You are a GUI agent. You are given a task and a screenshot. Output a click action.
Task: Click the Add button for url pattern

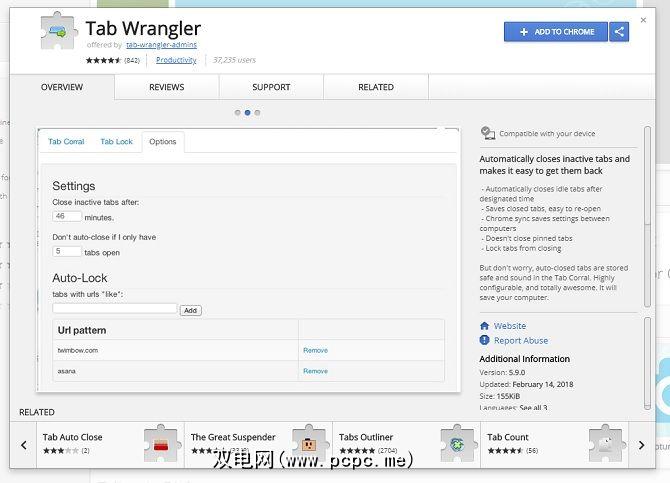pyautogui.click(x=191, y=310)
